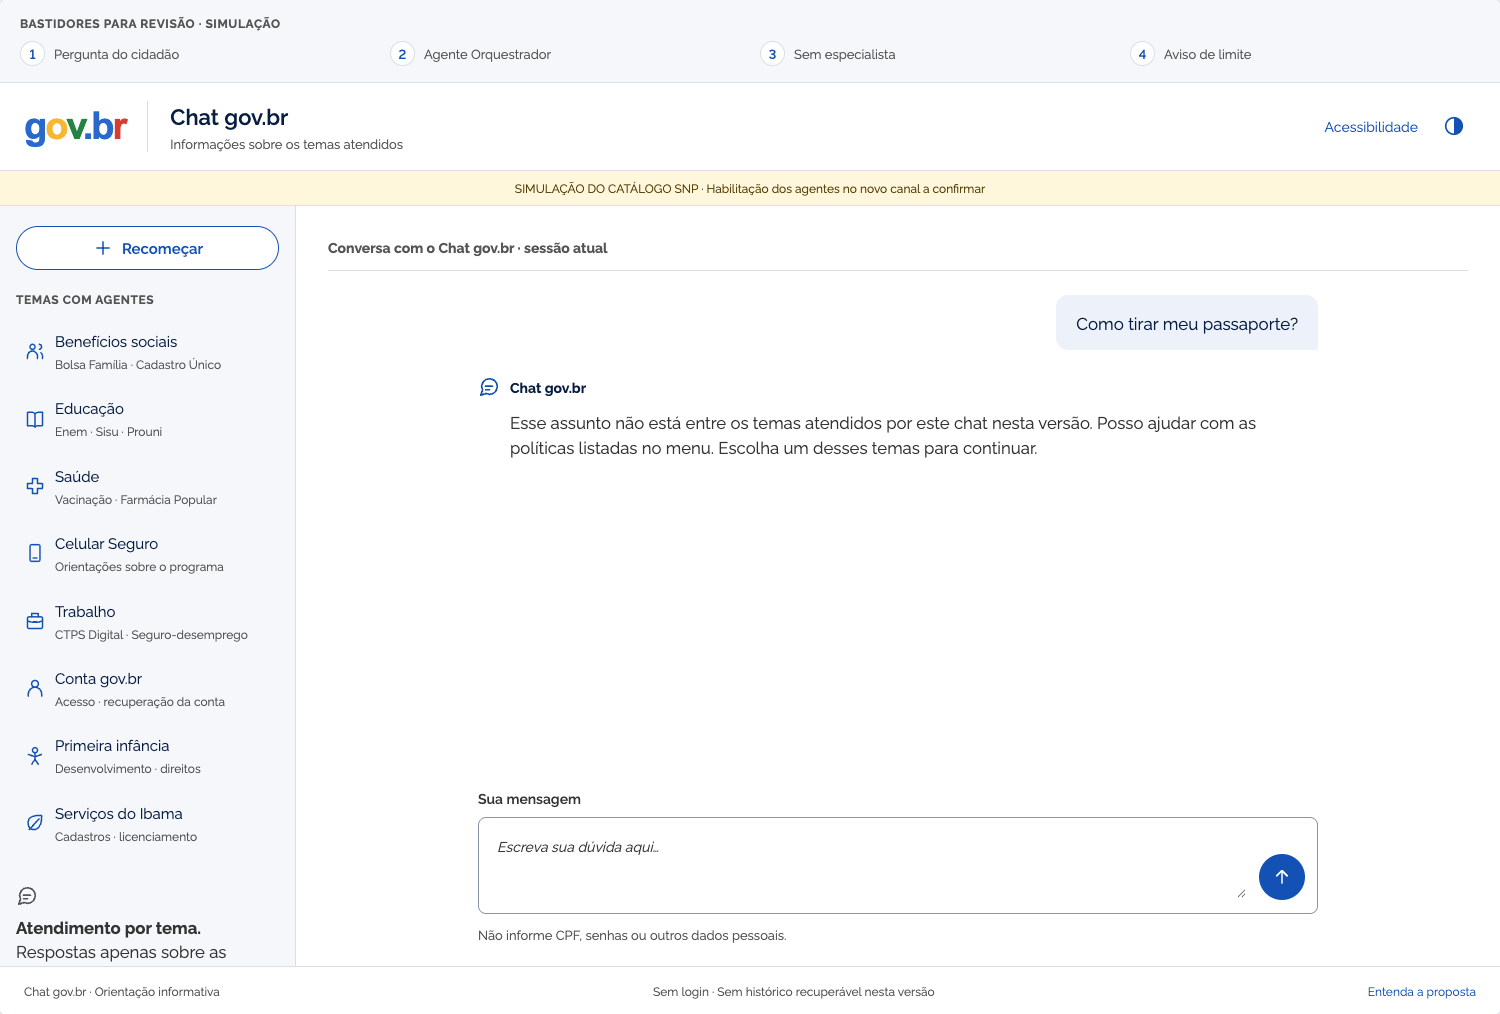Choose the Conta gov.br theme
The width and height of the screenshot is (1500, 1014).
pos(147,689)
